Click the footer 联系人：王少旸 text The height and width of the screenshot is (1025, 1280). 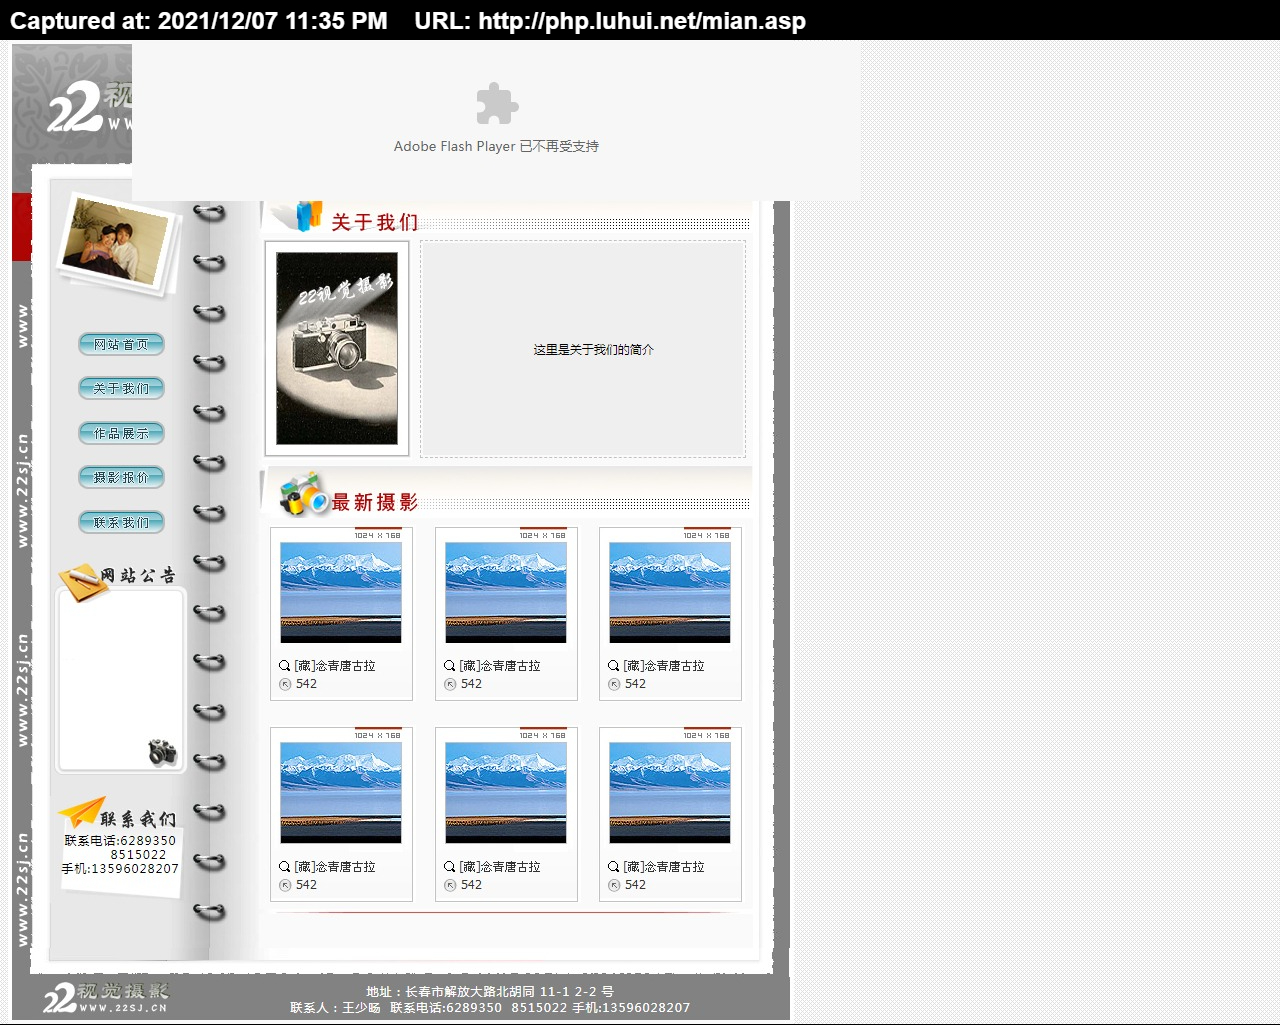click(x=335, y=1008)
